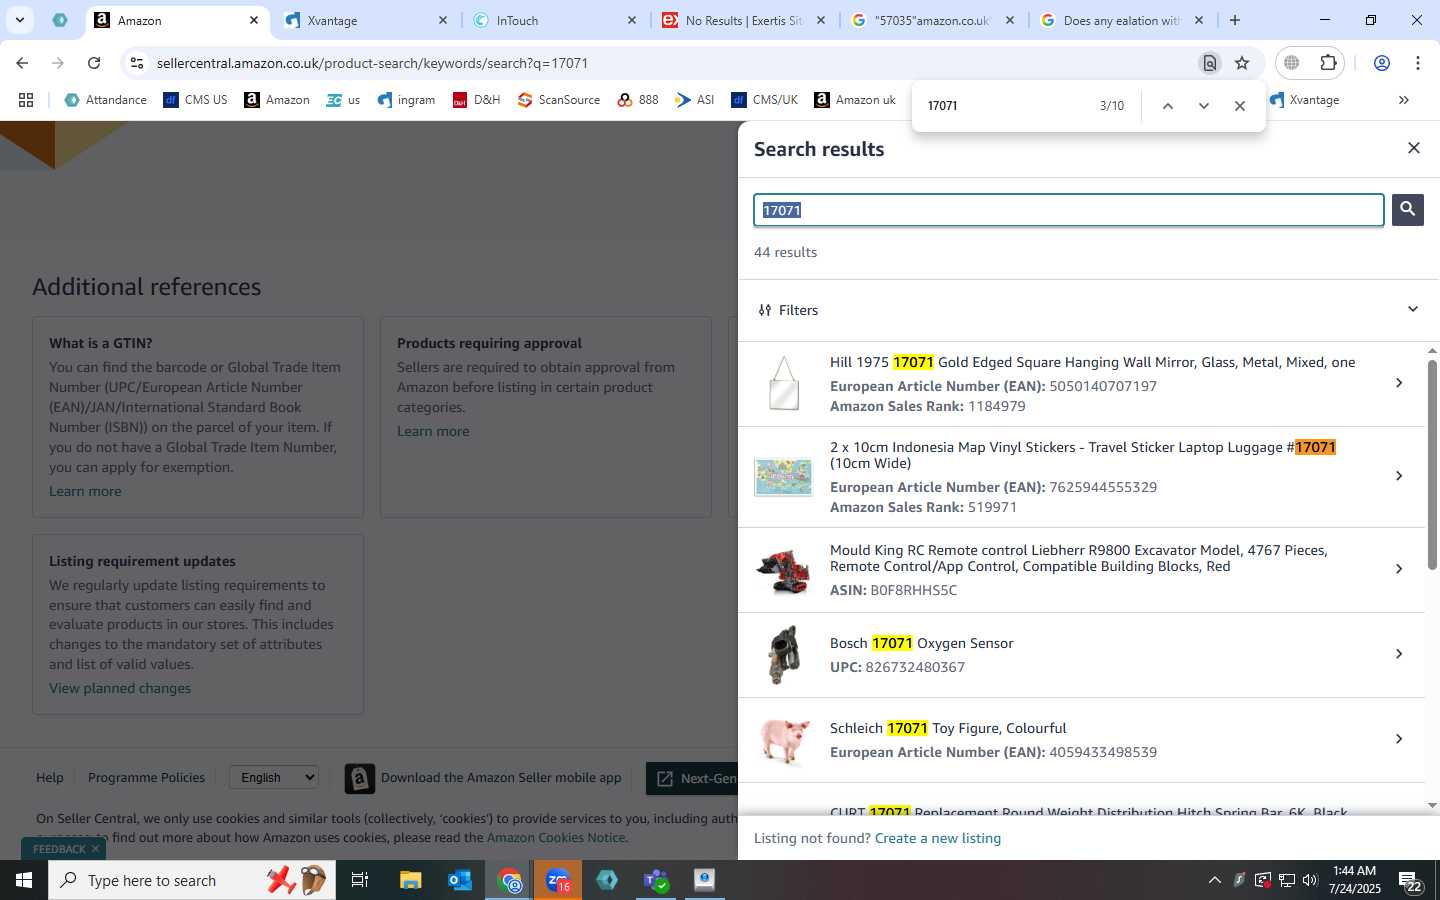Click the browser forward arrow

pos(58,63)
